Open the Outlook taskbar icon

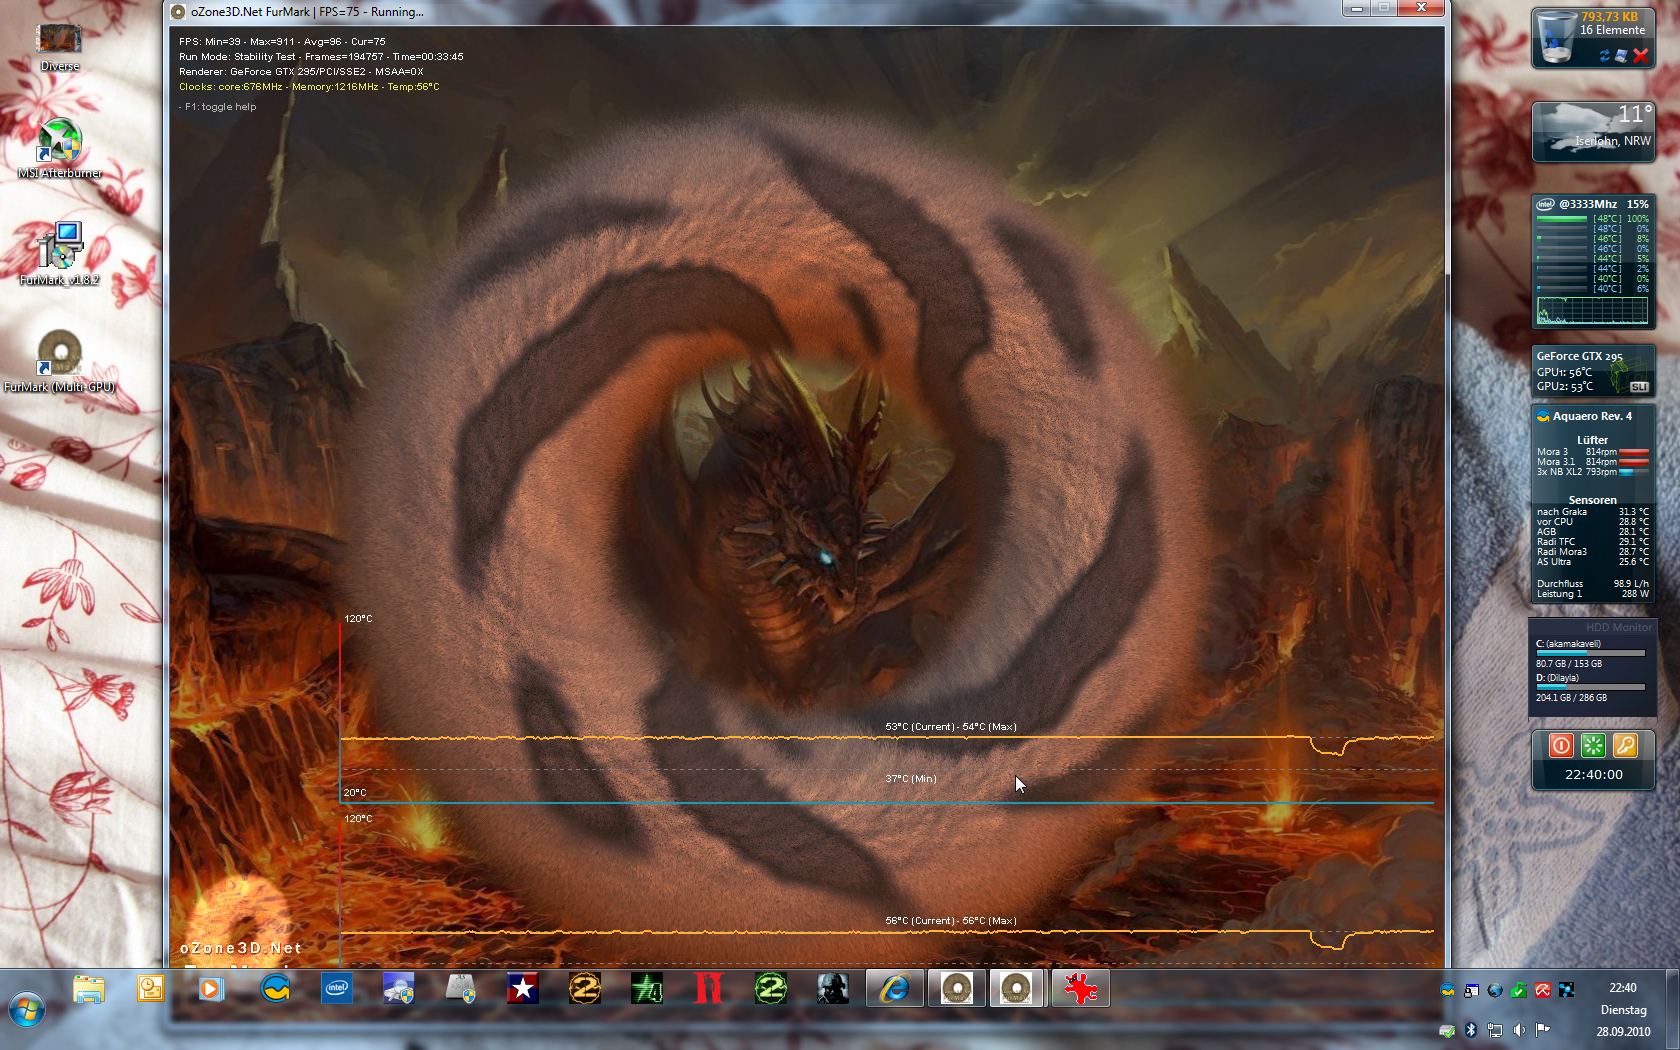click(151, 989)
